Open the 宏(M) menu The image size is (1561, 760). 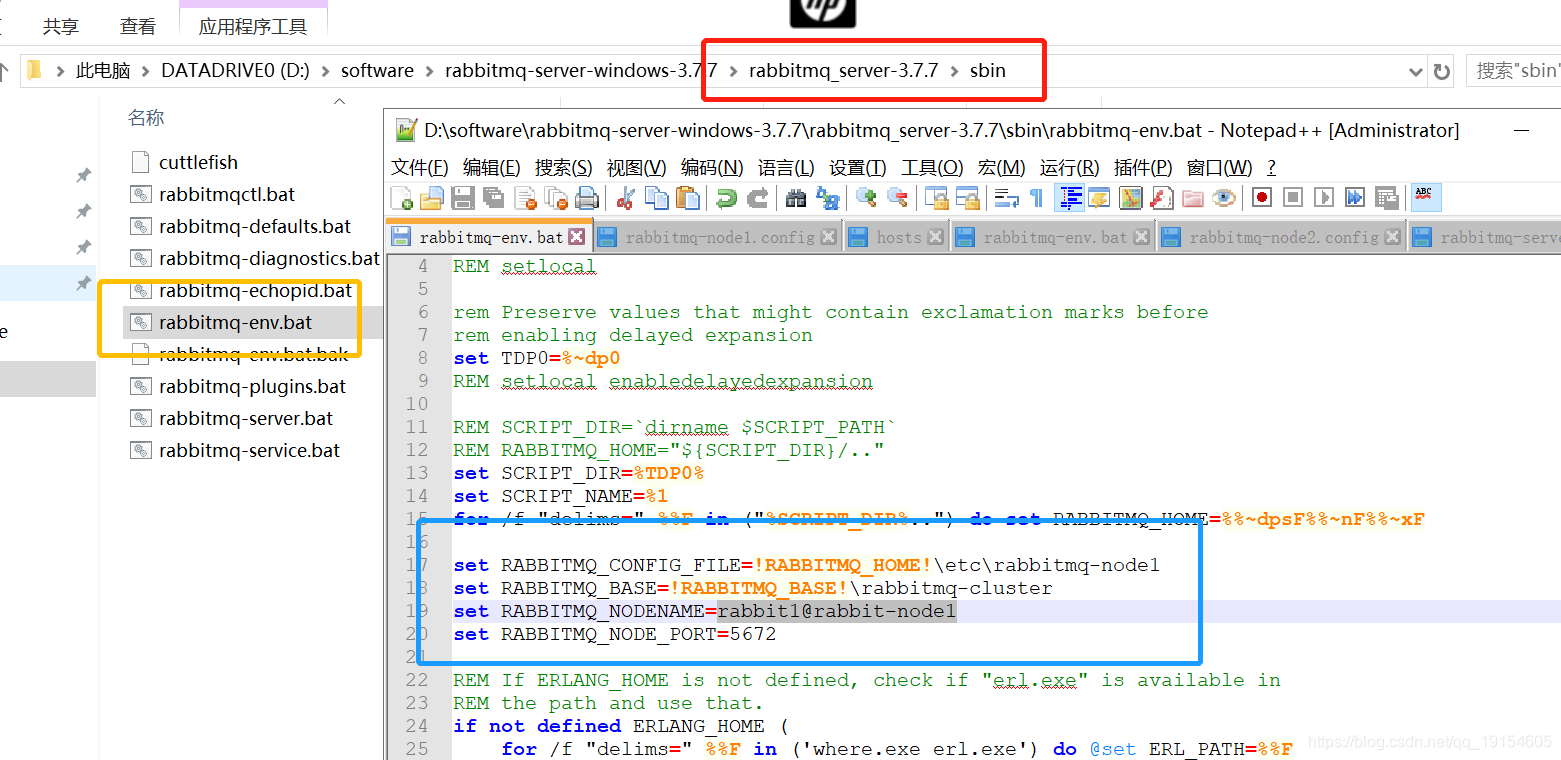coord(1001,167)
